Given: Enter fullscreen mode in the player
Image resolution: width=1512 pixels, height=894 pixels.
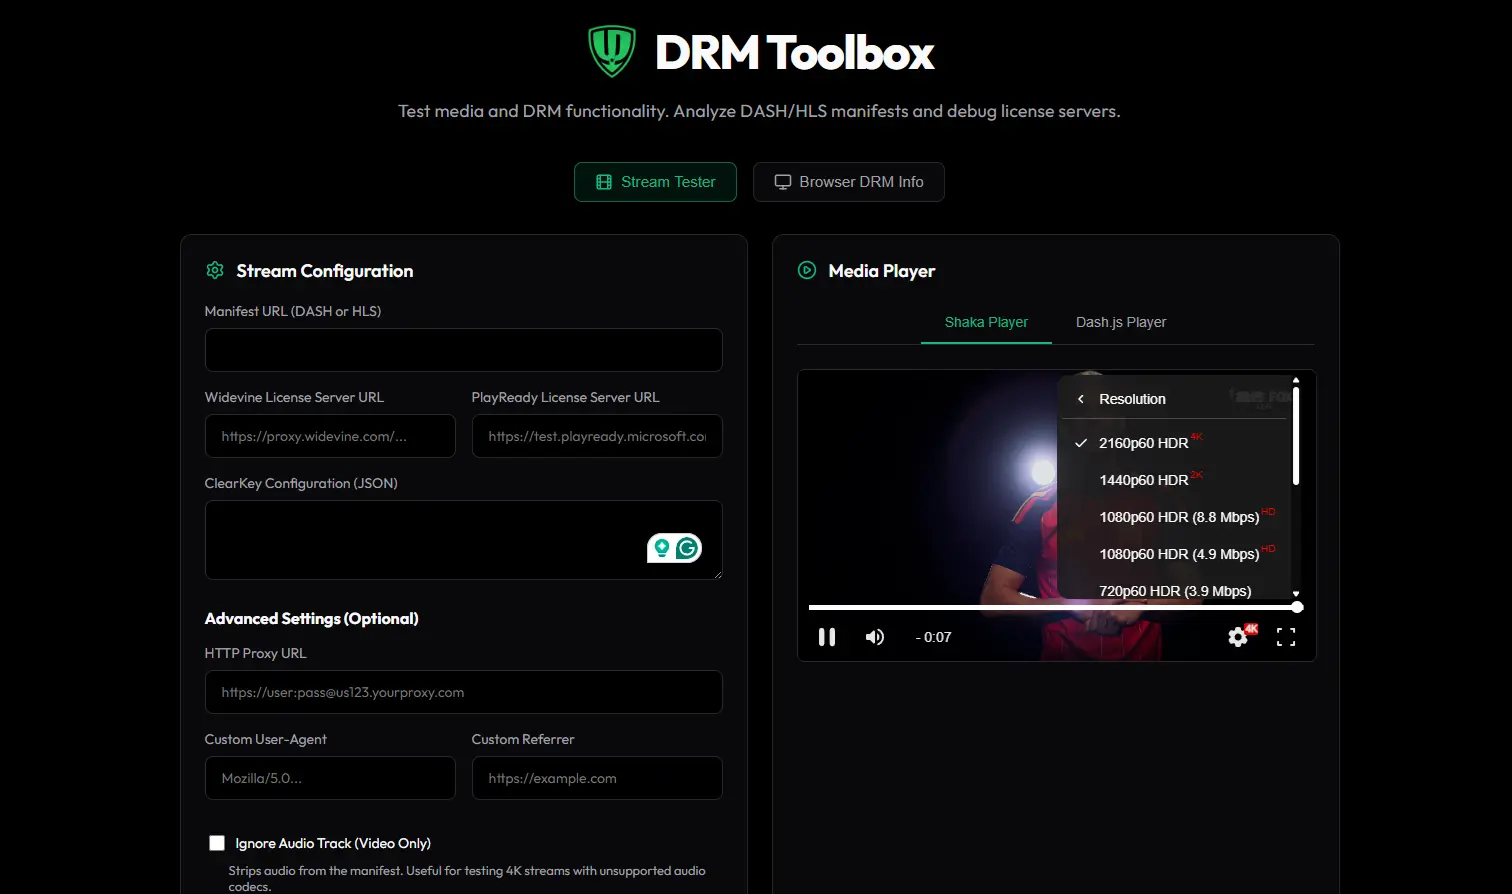Looking at the screenshot, I should coord(1286,637).
